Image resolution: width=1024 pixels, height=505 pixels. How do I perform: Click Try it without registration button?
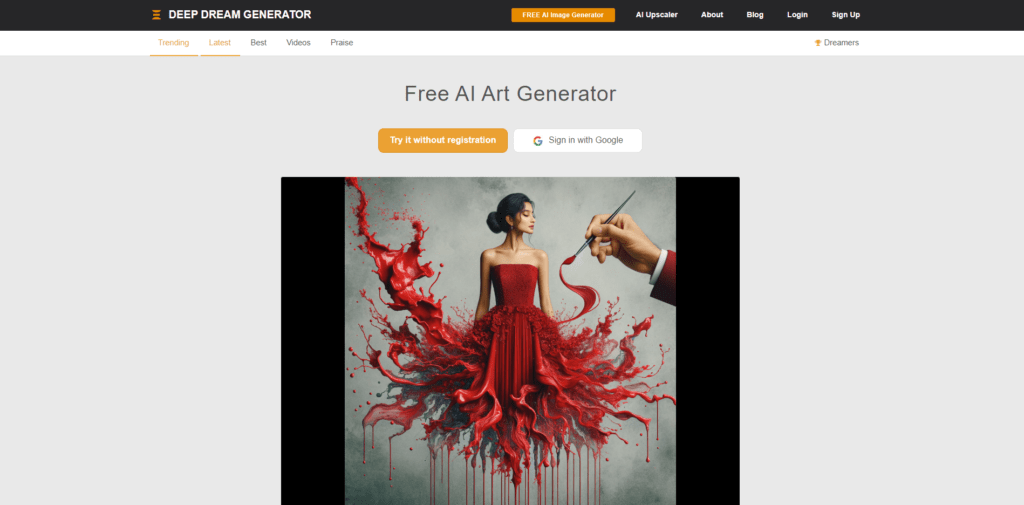[443, 140]
